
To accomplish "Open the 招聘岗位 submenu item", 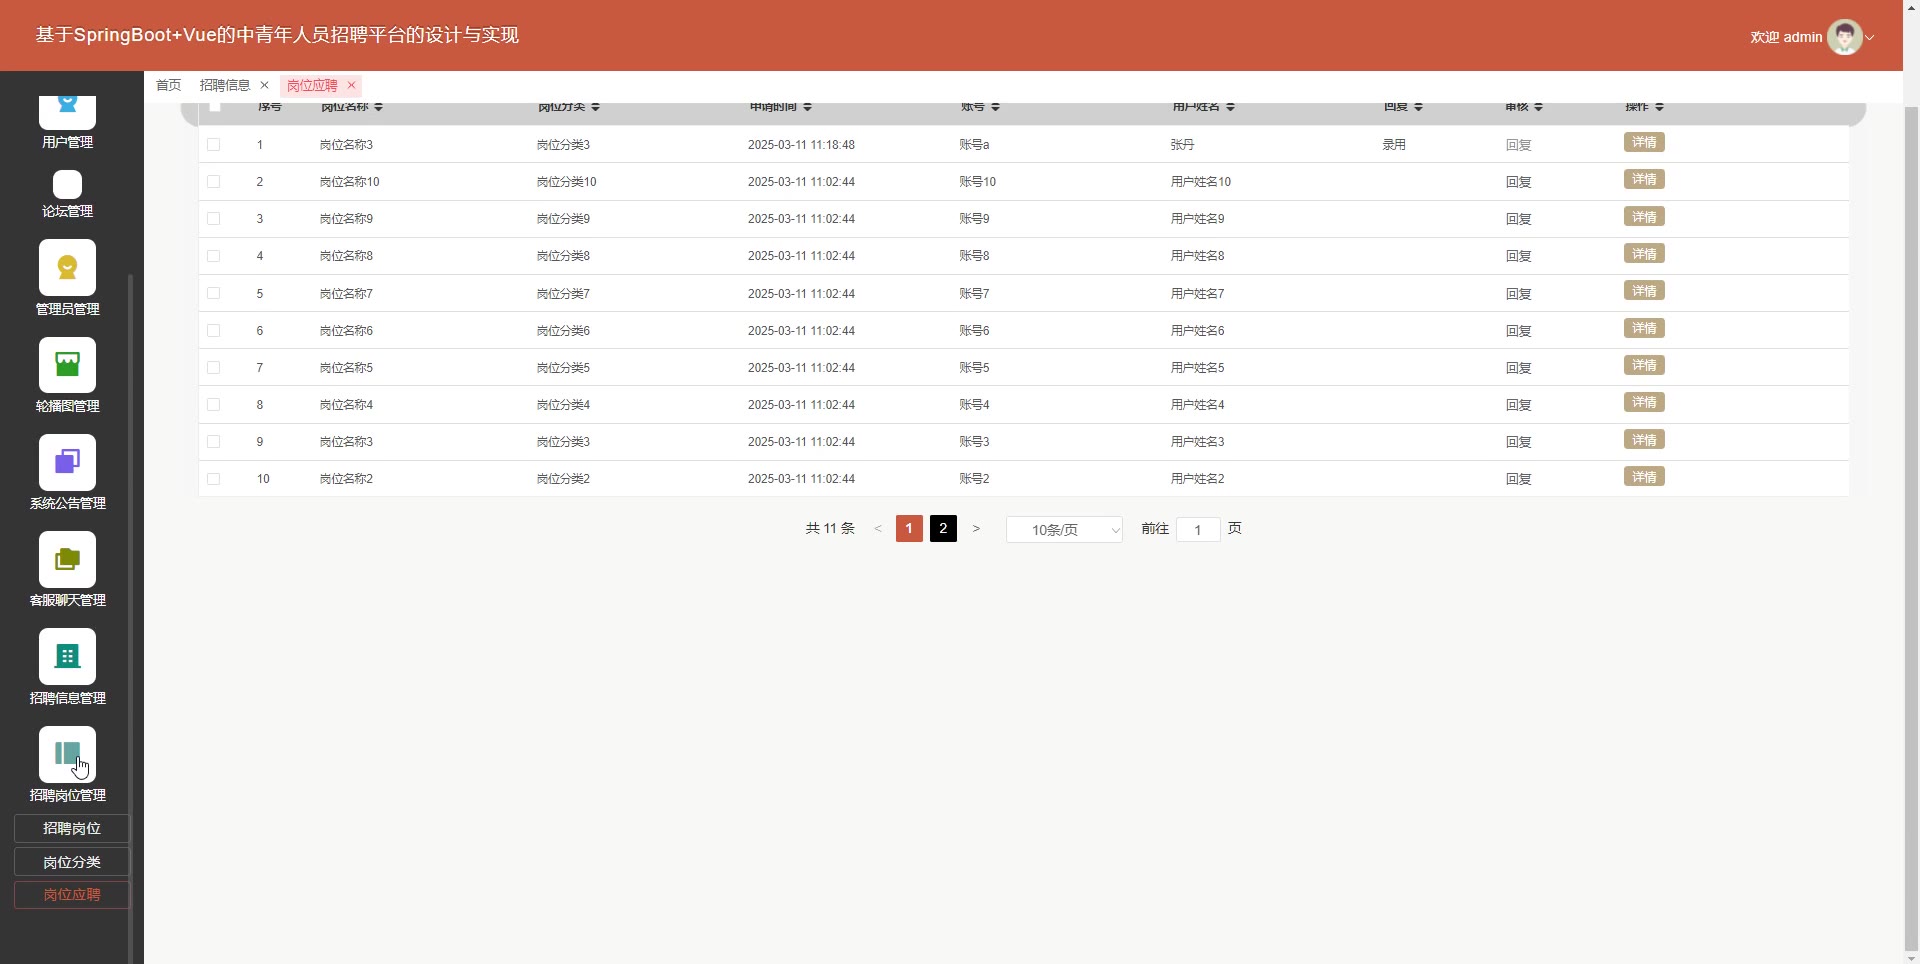I will 72,828.
